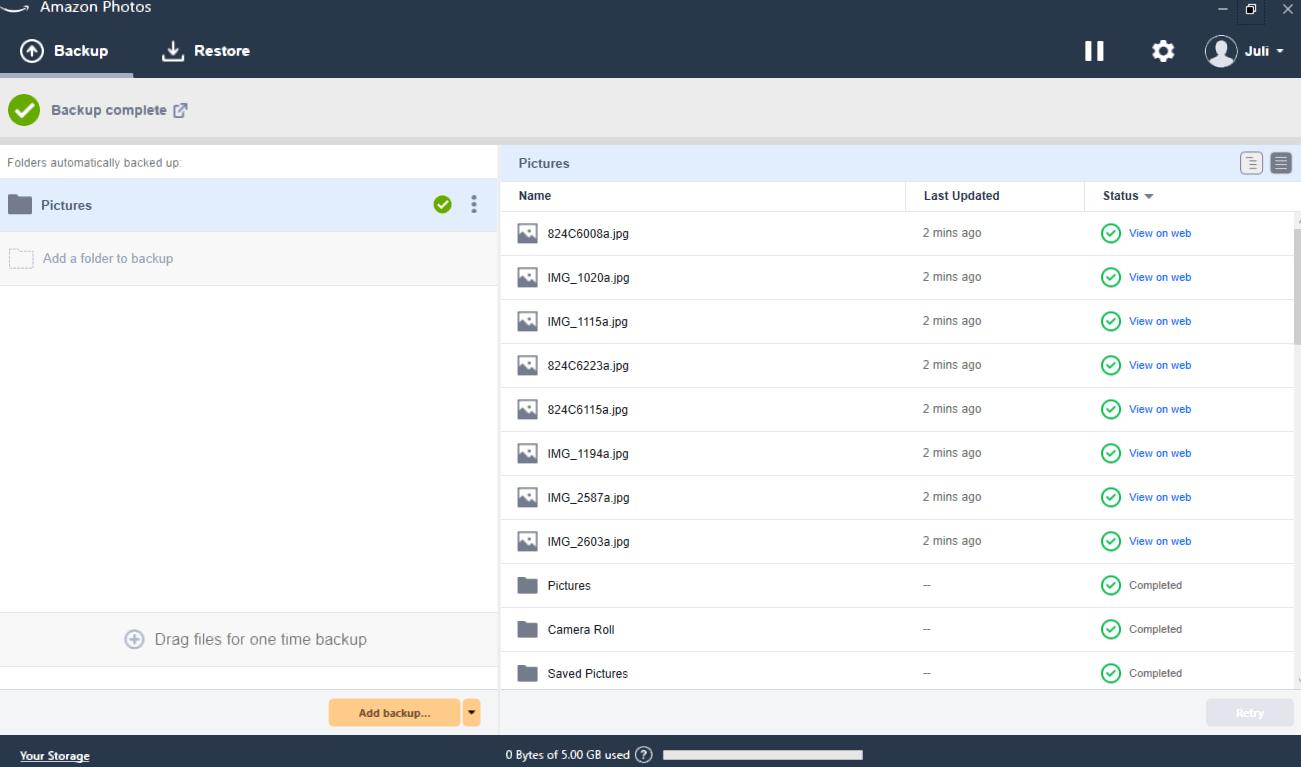Click the image icon for 824C6008a.jpg
The image size is (1301, 767).
[528, 233]
